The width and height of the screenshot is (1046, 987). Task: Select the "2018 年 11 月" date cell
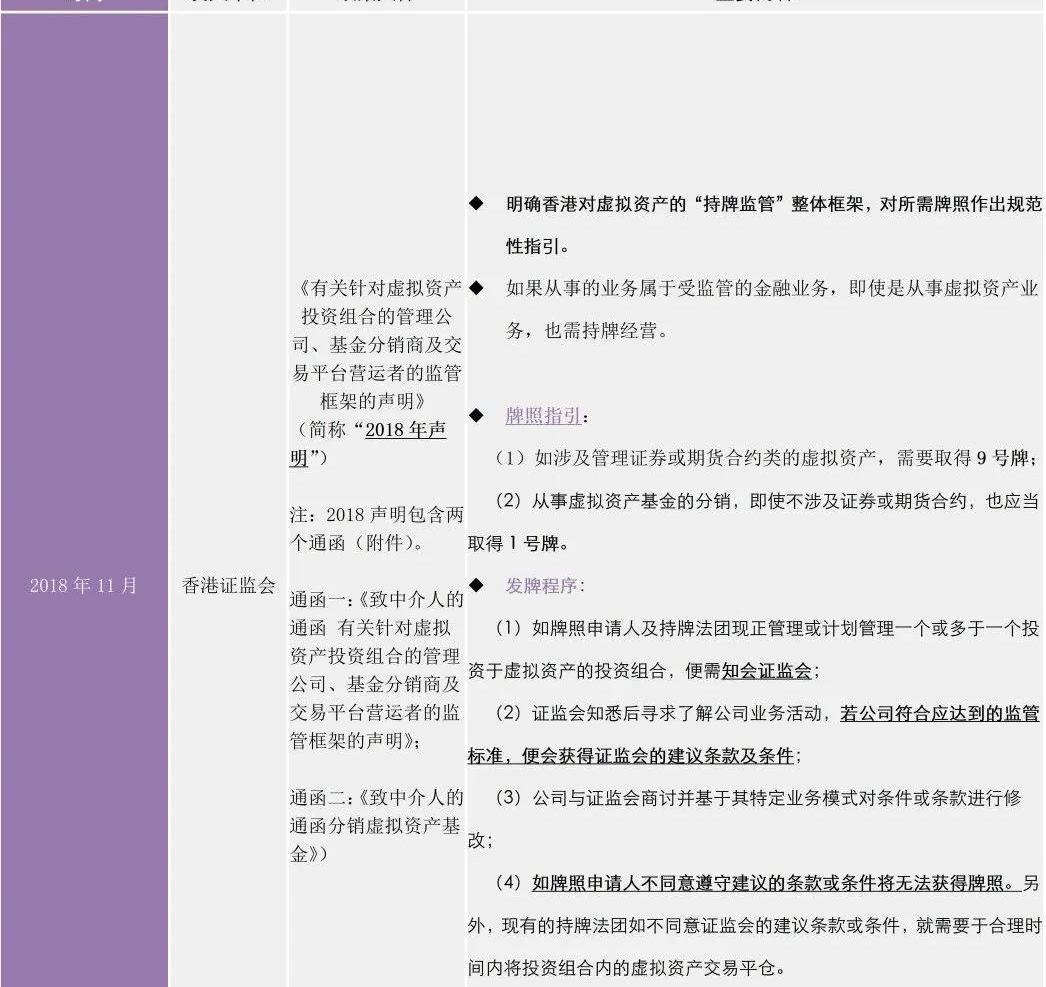[84, 586]
